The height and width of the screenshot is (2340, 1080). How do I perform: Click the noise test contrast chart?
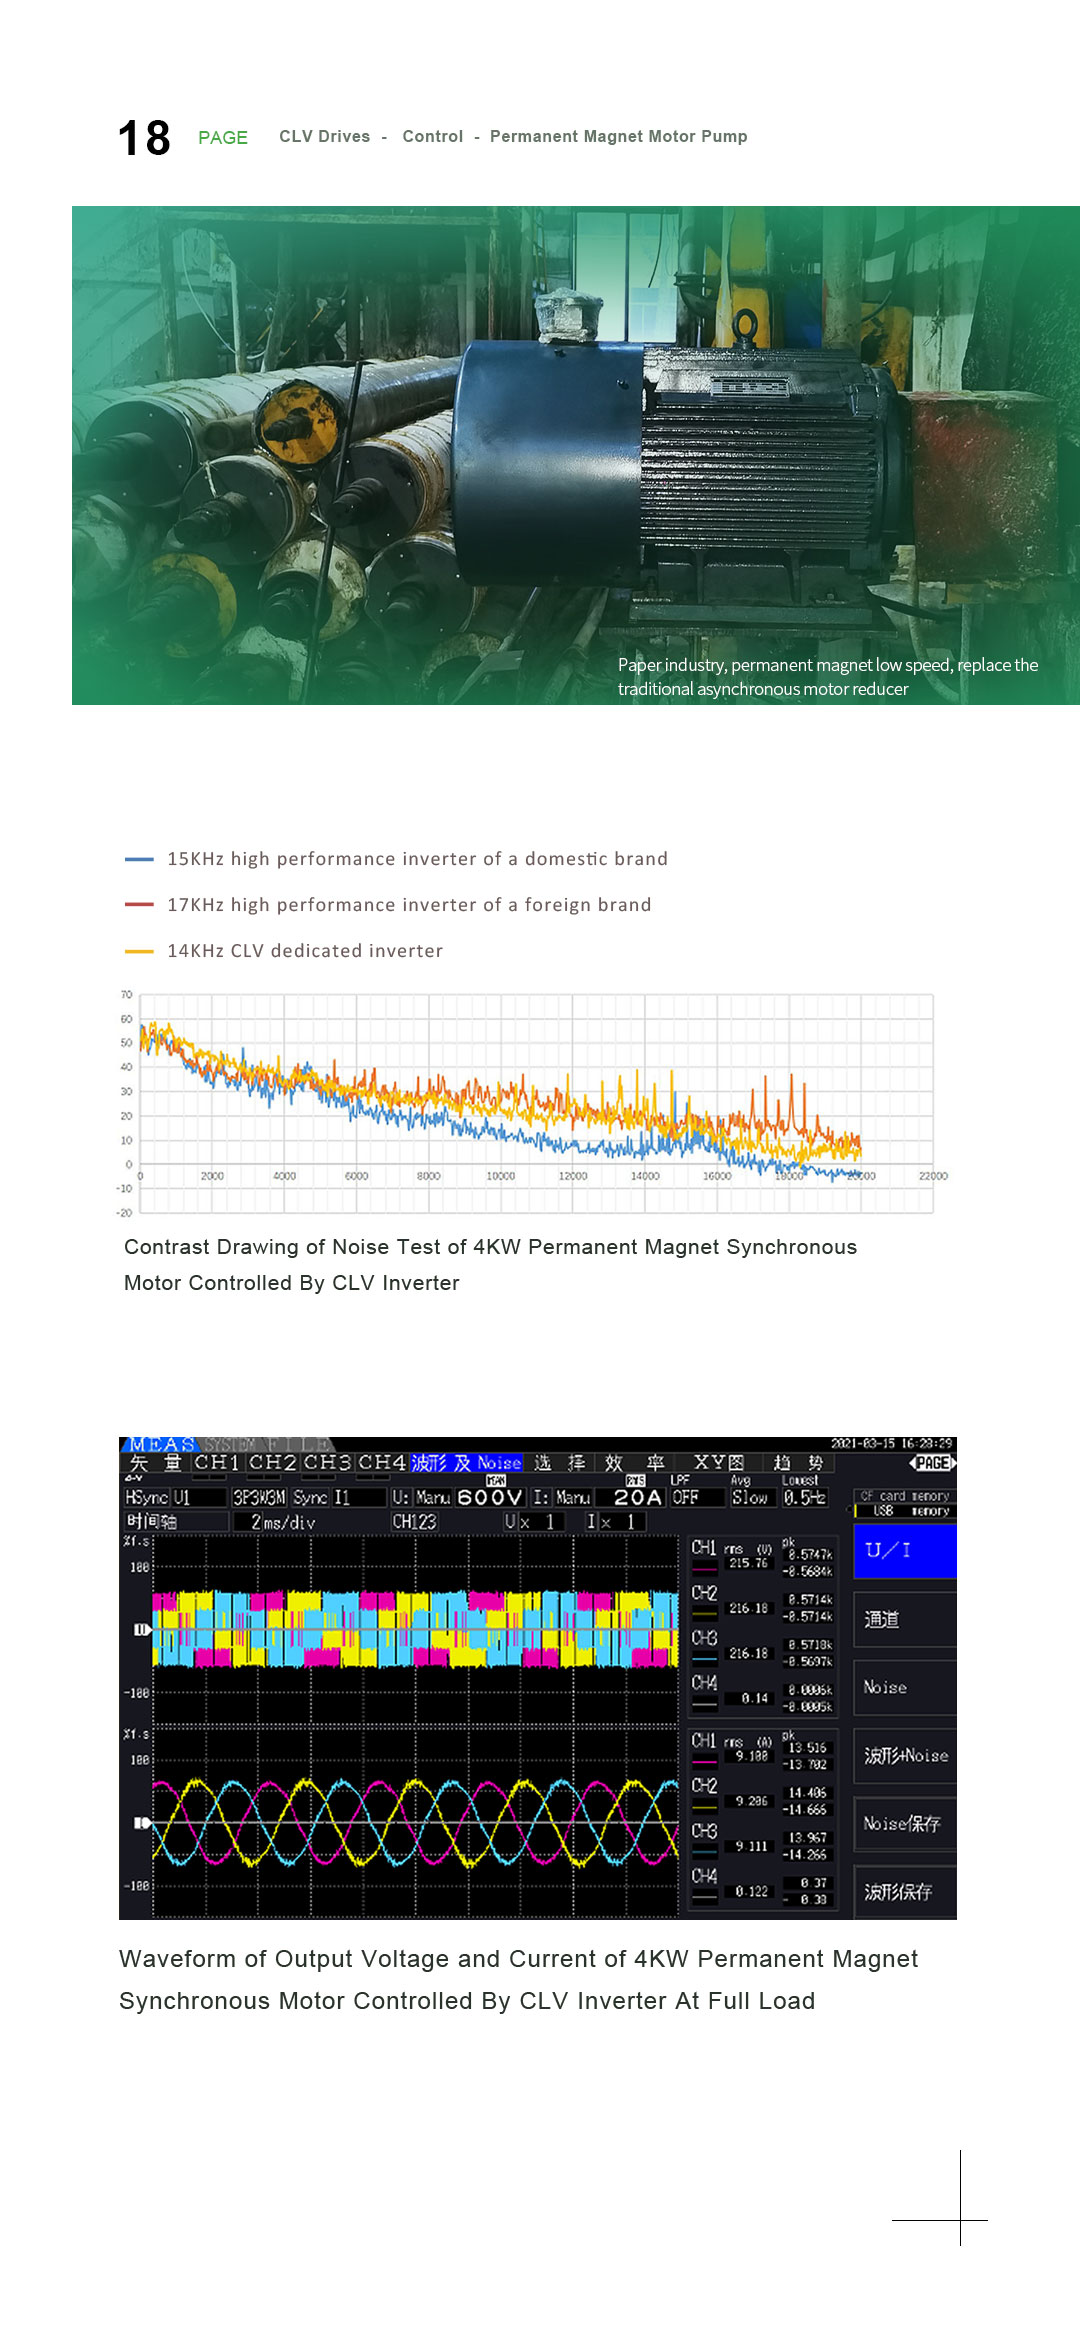tap(533, 1104)
